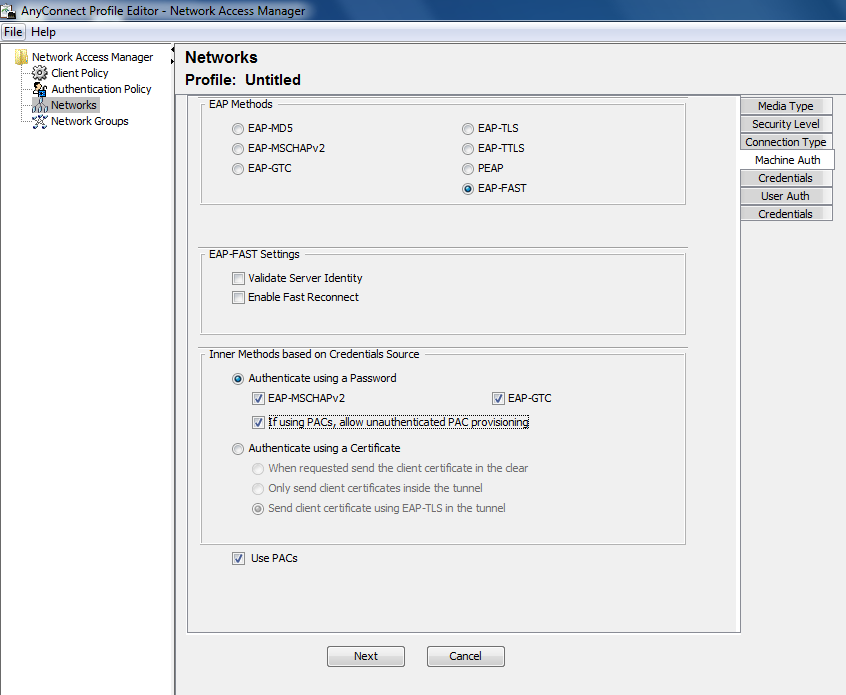This screenshot has height=695, width=846.
Task: Collapse the left pane with the splitter arrow
Action: [173, 50]
